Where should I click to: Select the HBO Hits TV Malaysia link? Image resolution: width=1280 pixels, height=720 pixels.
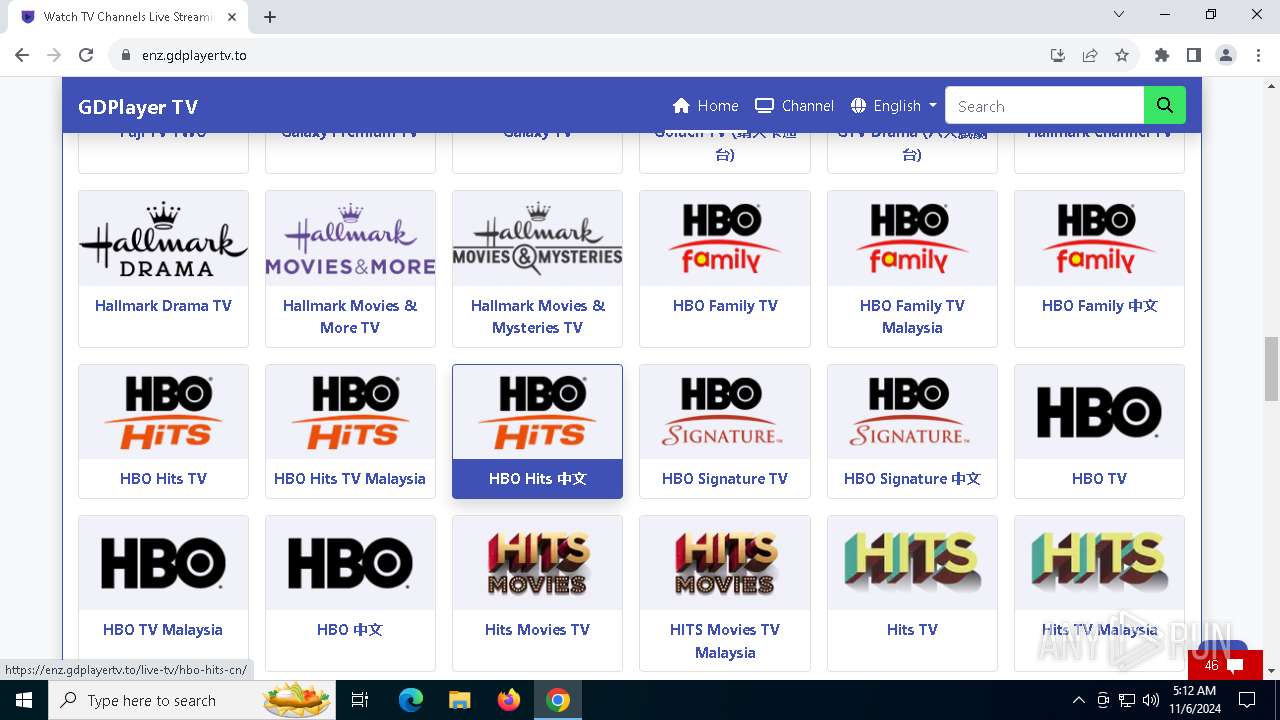[350, 479]
